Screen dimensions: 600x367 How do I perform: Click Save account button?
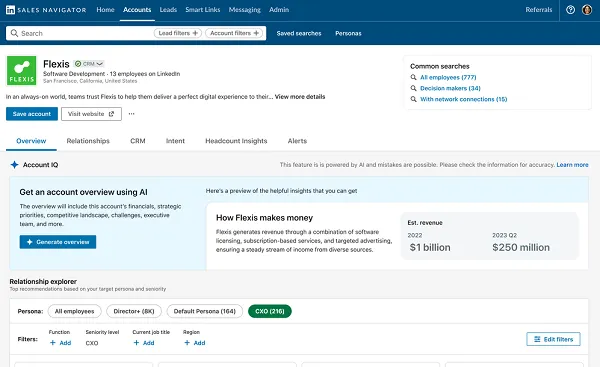tap(32, 114)
